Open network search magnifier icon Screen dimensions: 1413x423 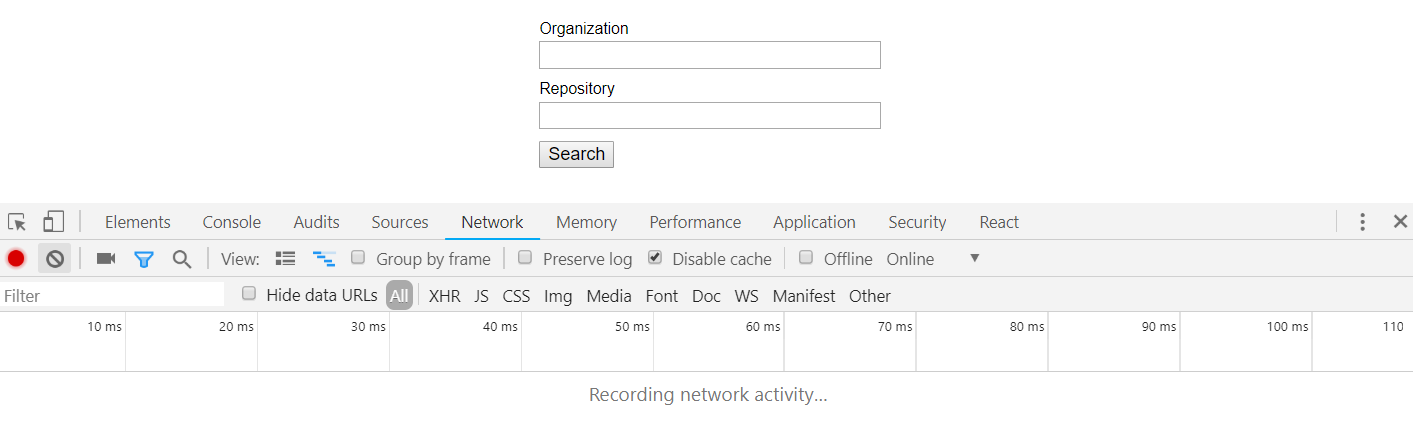click(181, 259)
